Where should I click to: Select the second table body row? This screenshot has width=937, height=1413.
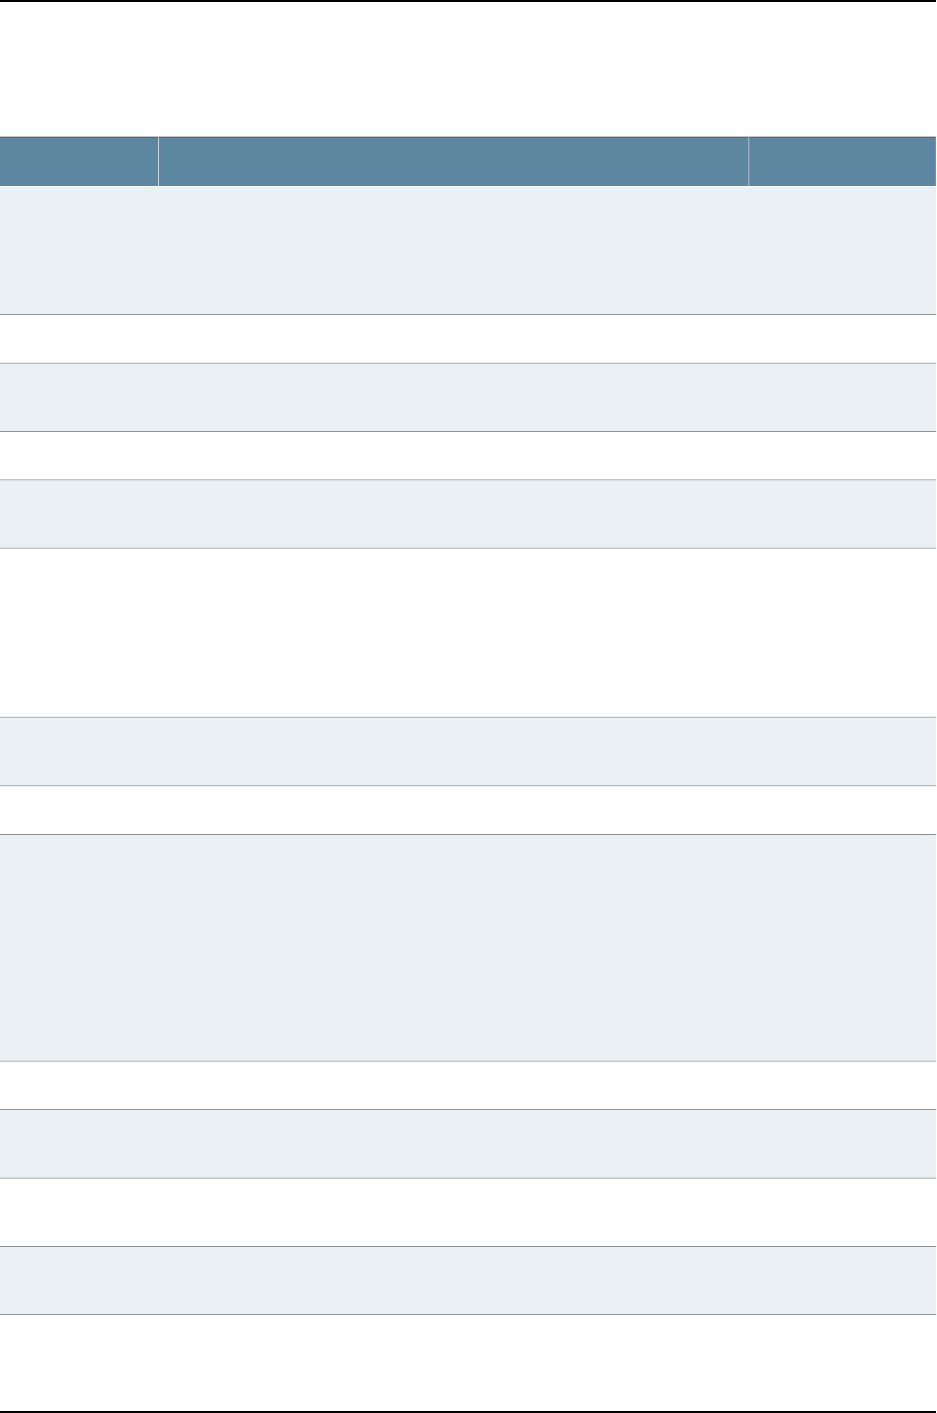coord(468,339)
